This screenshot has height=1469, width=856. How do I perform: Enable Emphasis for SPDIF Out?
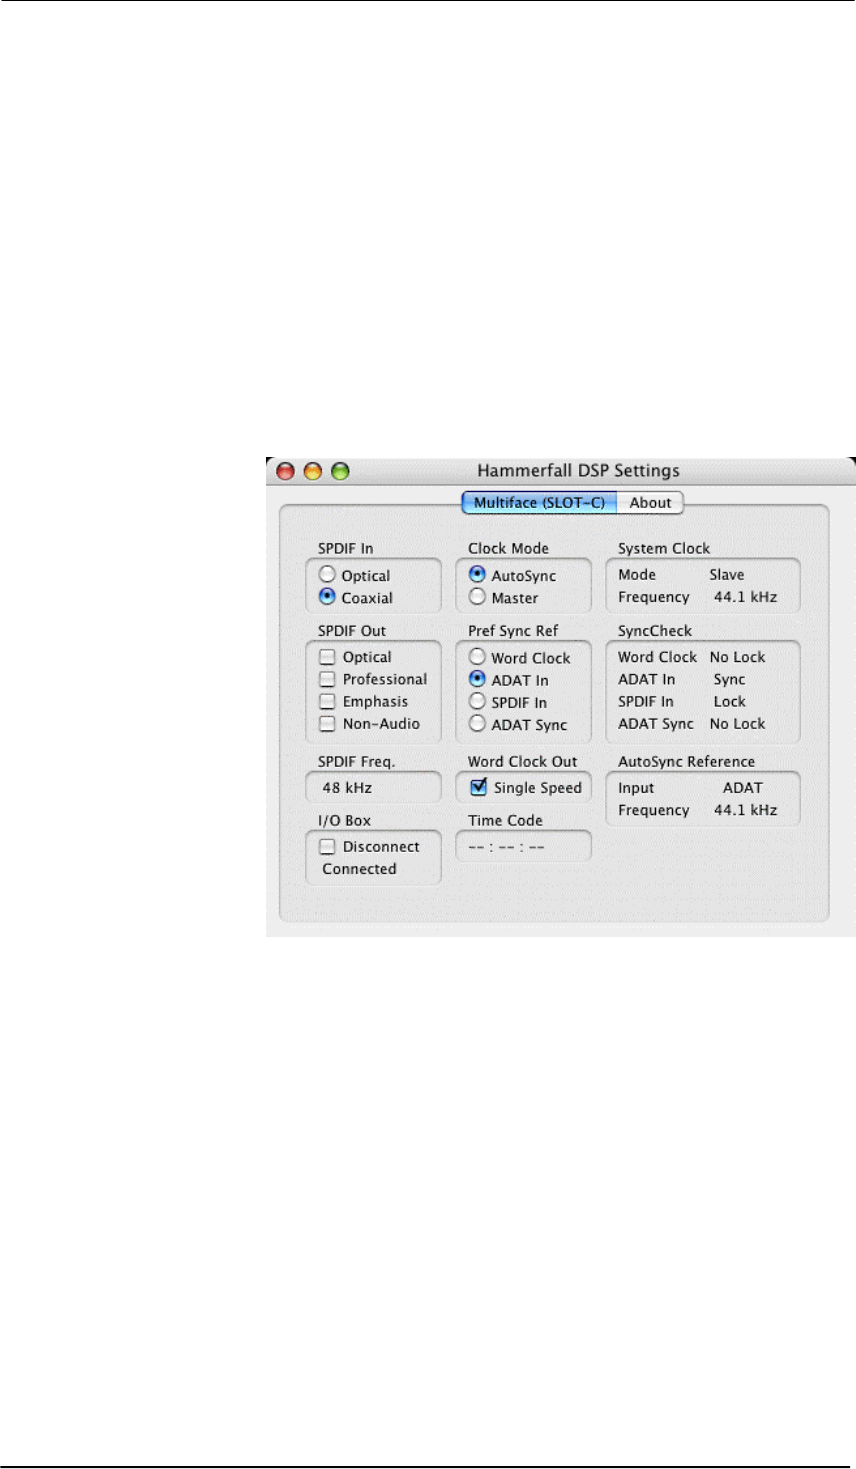click(x=327, y=702)
